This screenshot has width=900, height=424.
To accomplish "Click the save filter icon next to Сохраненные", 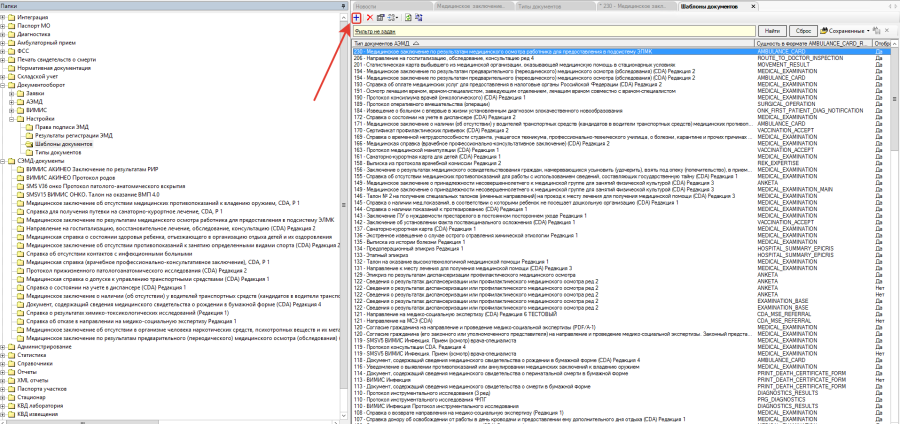I will click(878, 30).
